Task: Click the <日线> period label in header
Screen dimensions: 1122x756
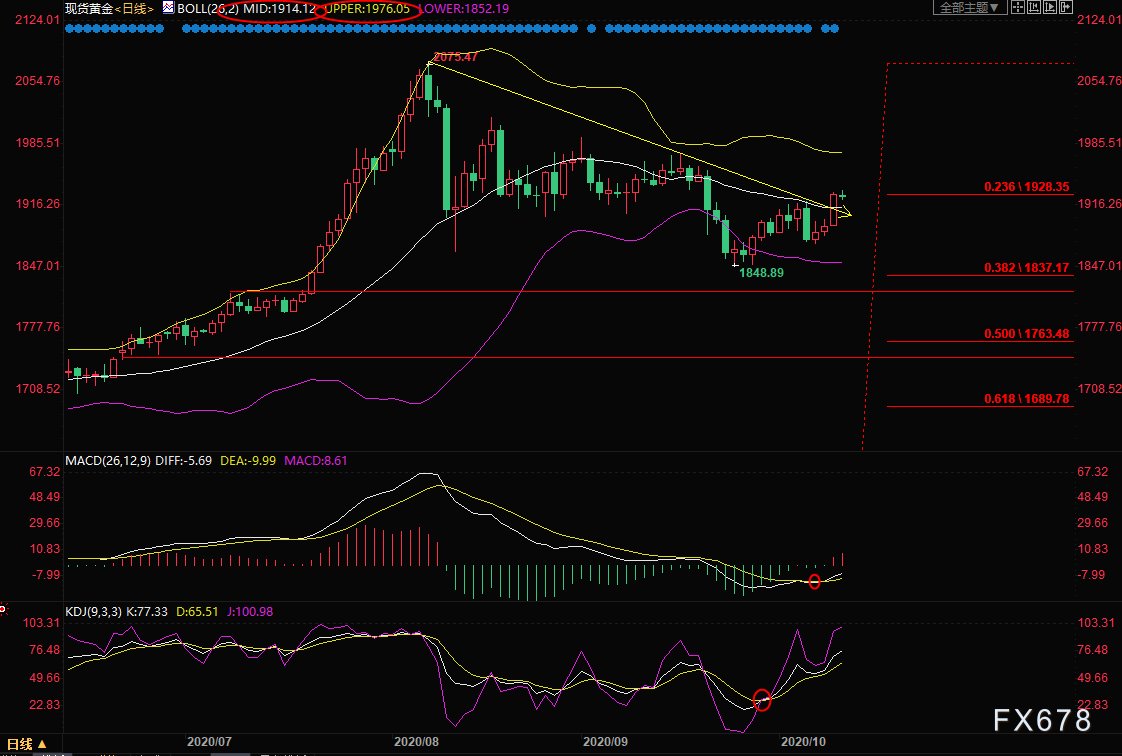Action: click(135, 8)
